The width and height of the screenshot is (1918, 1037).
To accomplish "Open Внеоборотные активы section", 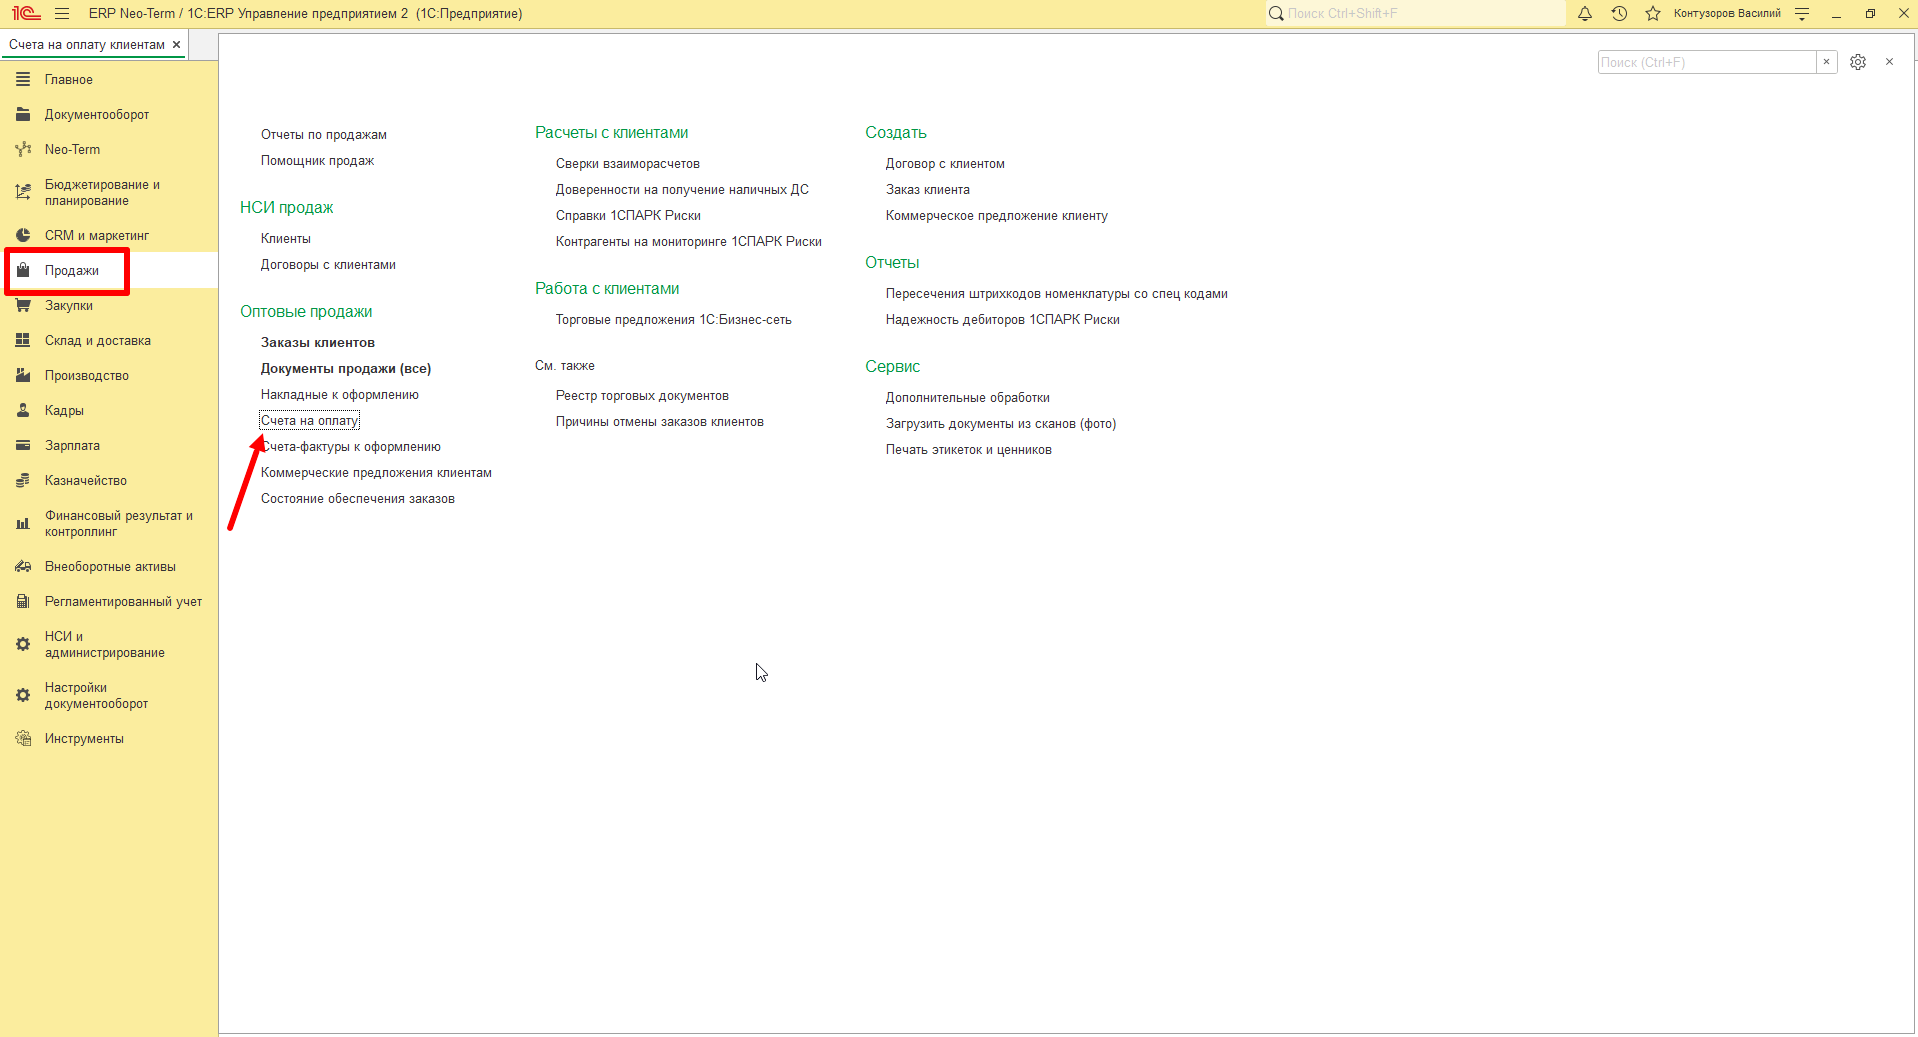I will click(x=109, y=566).
